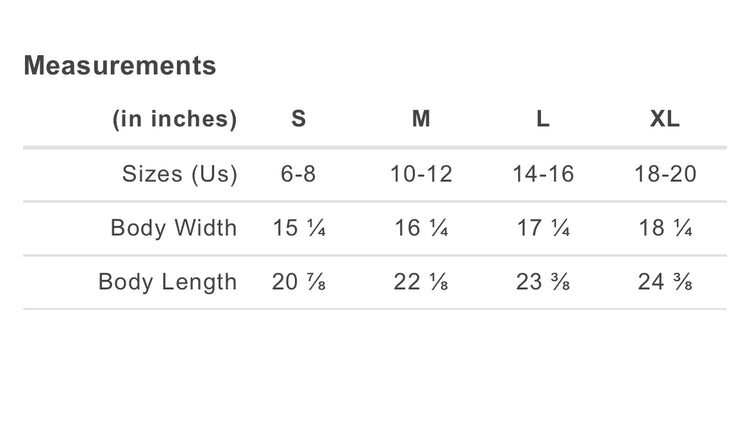The height and width of the screenshot is (421, 750).
Task: Click the 14-16 US size cell
Action: tap(543, 174)
